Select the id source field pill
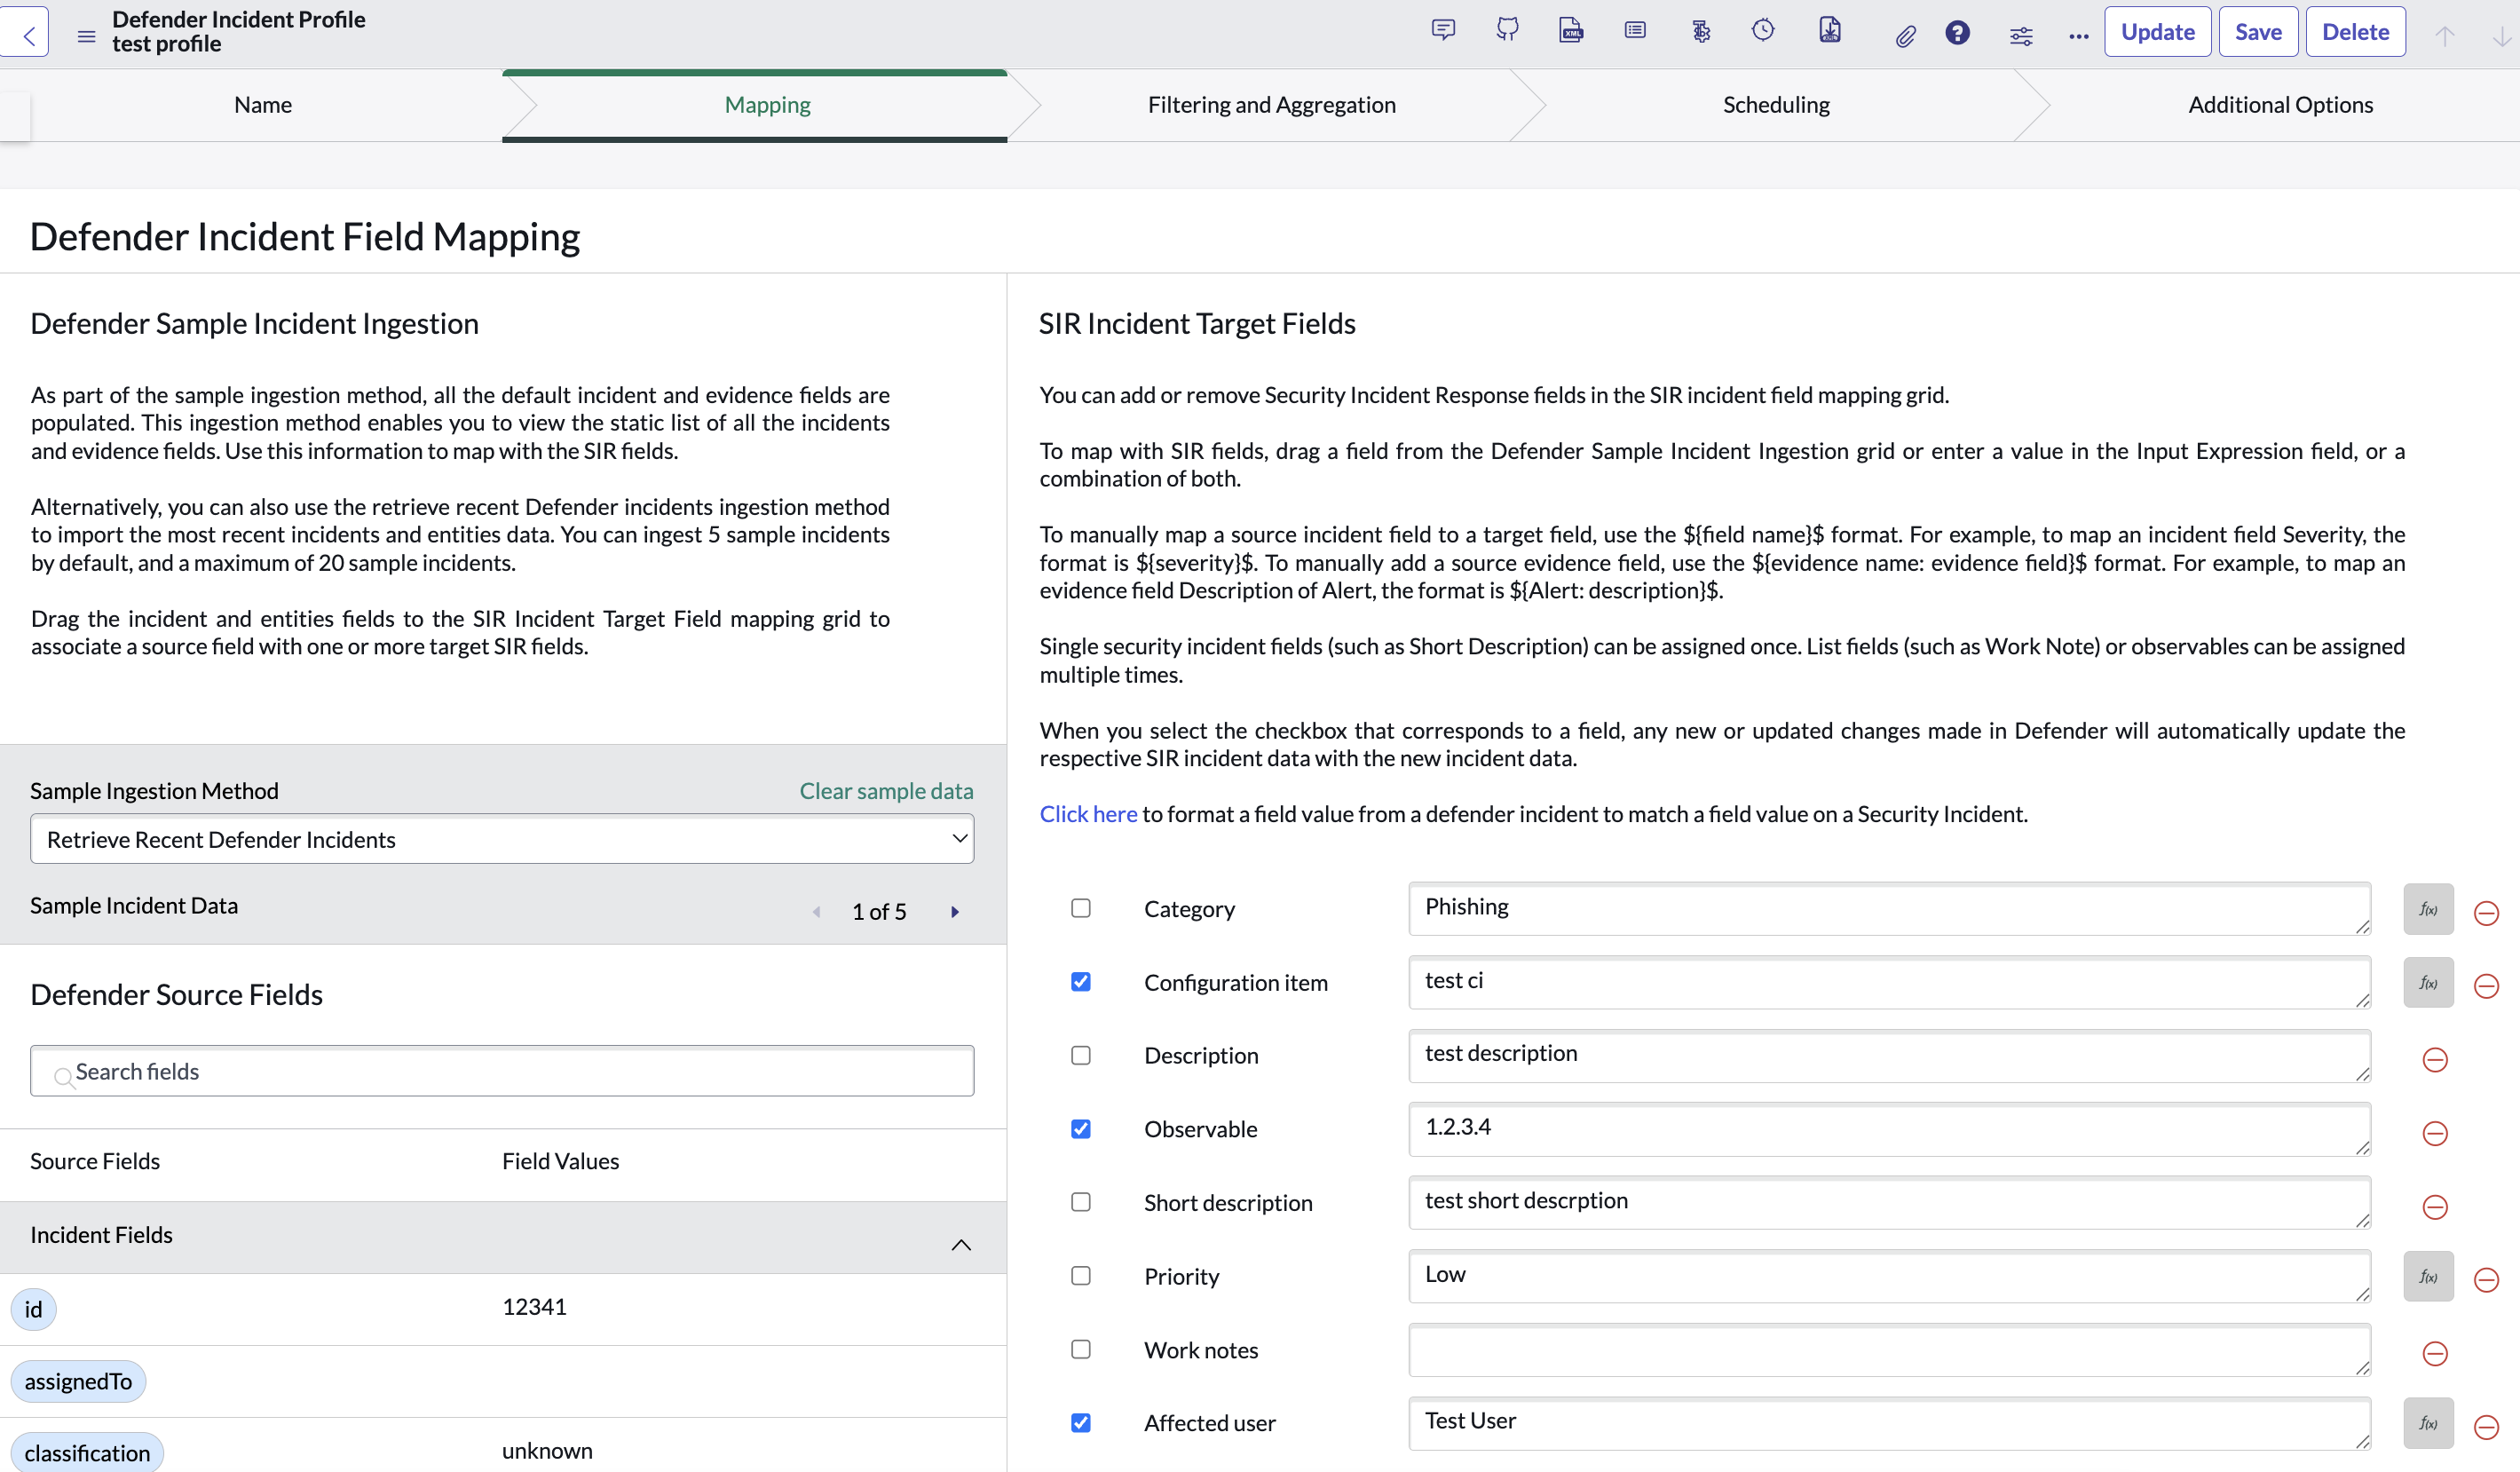 (x=33, y=1310)
